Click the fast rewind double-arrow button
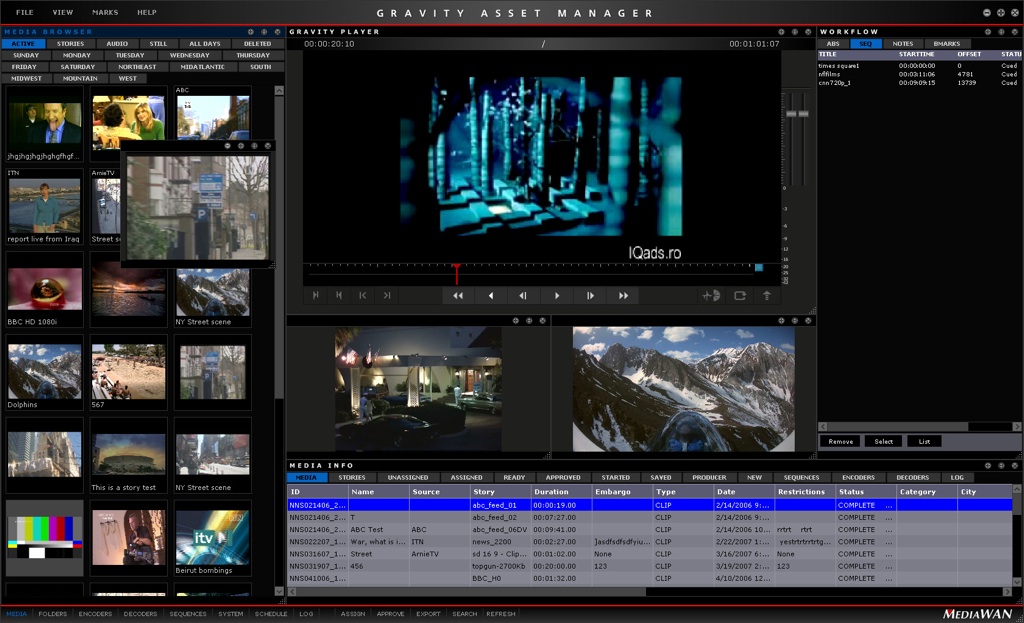 point(458,296)
